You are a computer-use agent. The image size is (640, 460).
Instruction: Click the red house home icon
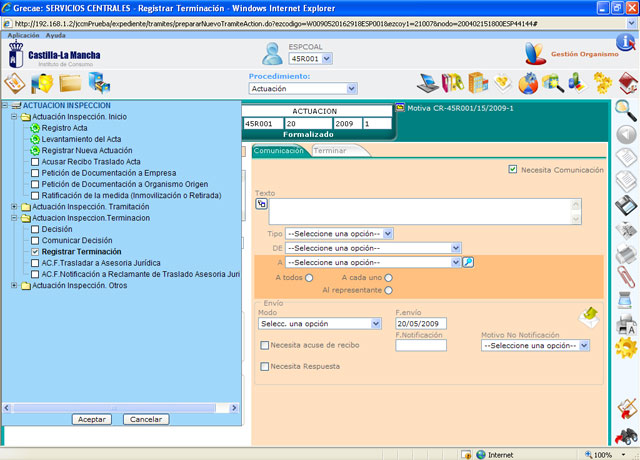click(628, 83)
